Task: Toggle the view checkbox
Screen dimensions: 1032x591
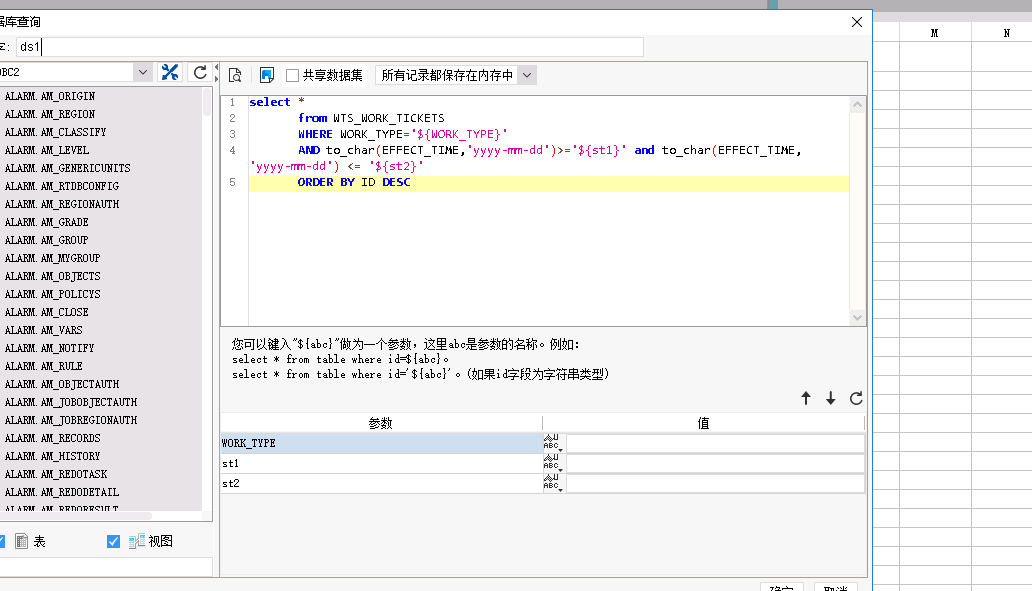Action: tap(113, 541)
